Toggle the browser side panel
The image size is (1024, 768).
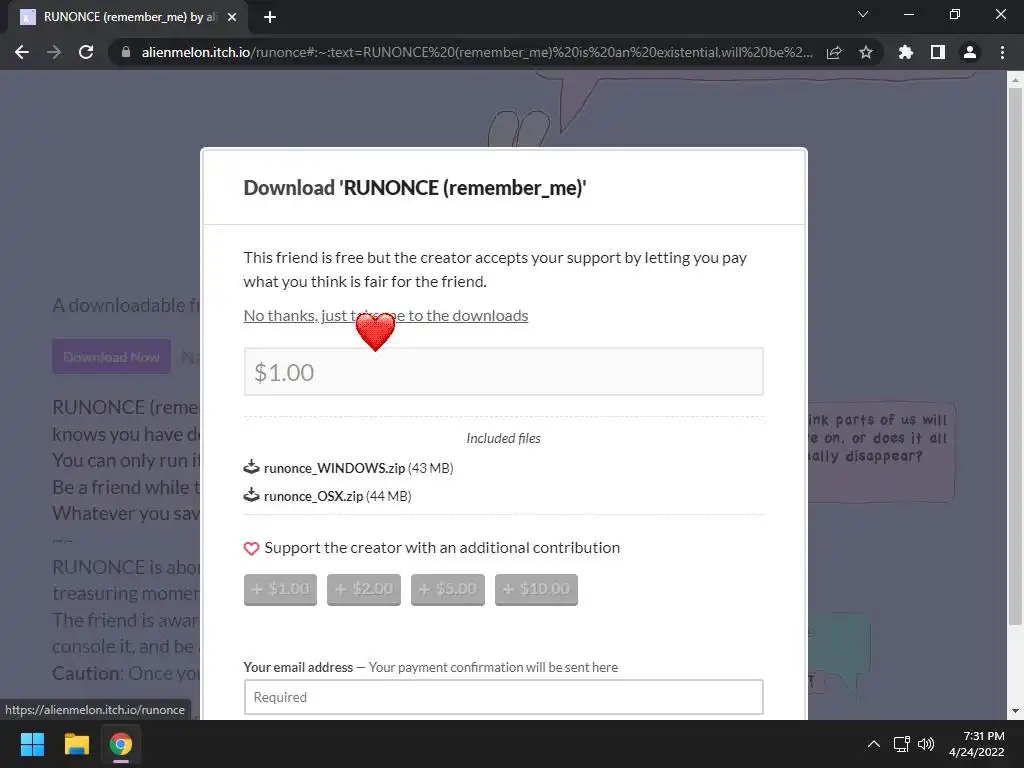coord(938,52)
